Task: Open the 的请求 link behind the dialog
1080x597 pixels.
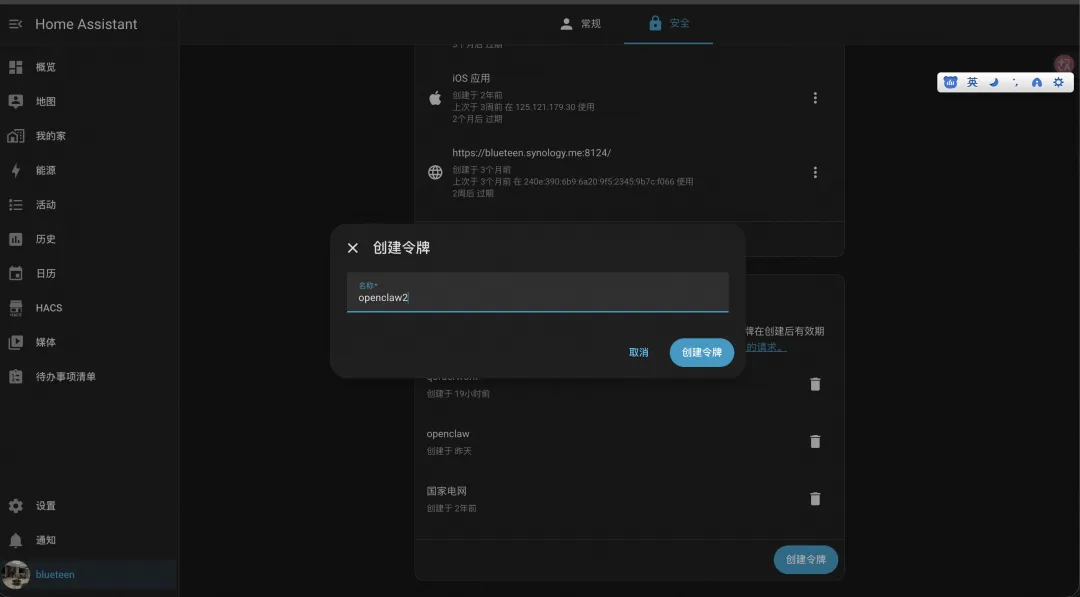Action: coord(766,347)
